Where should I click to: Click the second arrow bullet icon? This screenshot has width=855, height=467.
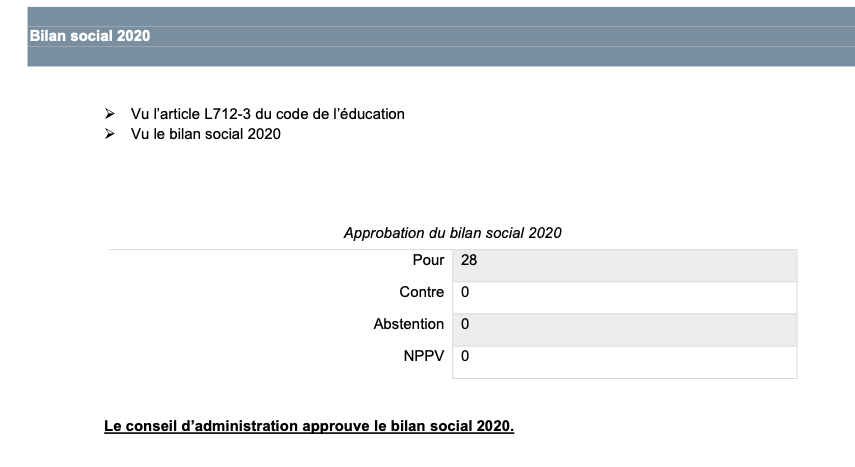coord(110,134)
